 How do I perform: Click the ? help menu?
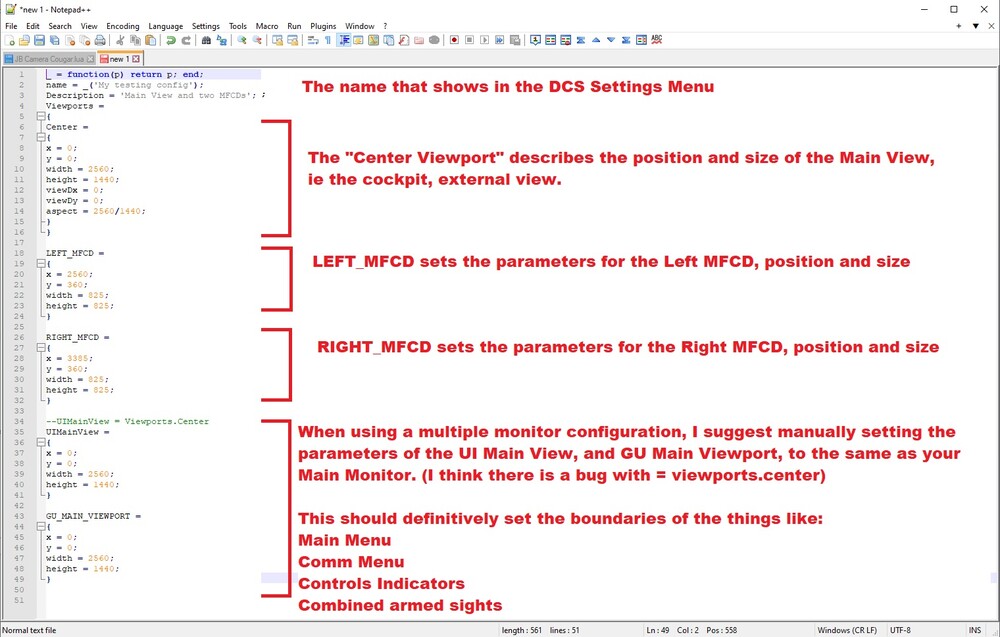pyautogui.click(x=385, y=26)
